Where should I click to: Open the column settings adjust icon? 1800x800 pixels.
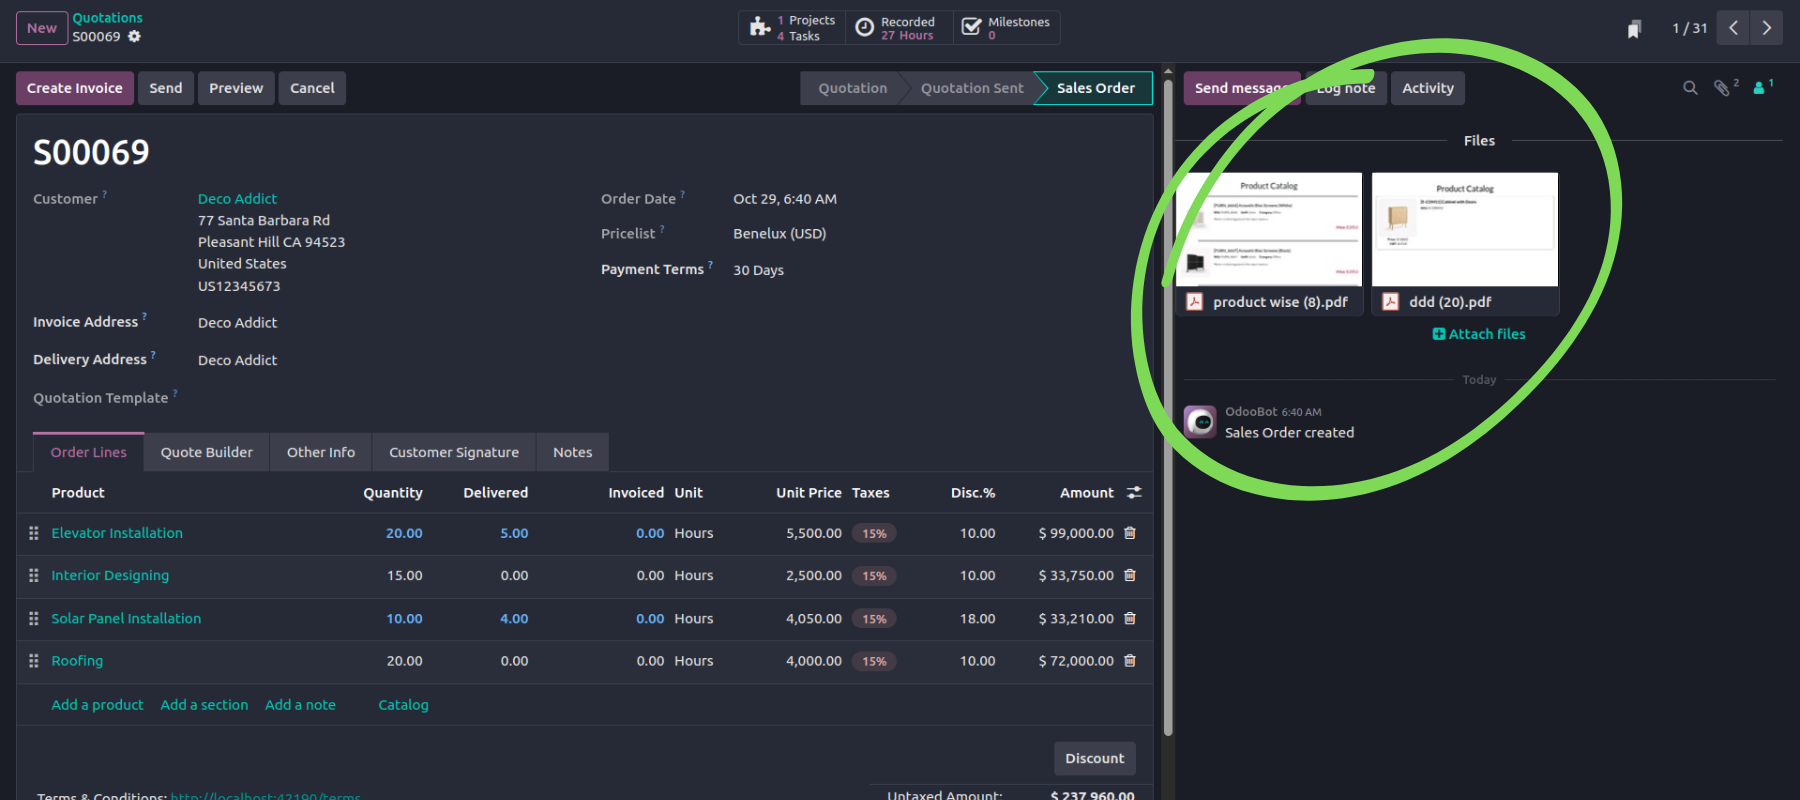tap(1134, 493)
